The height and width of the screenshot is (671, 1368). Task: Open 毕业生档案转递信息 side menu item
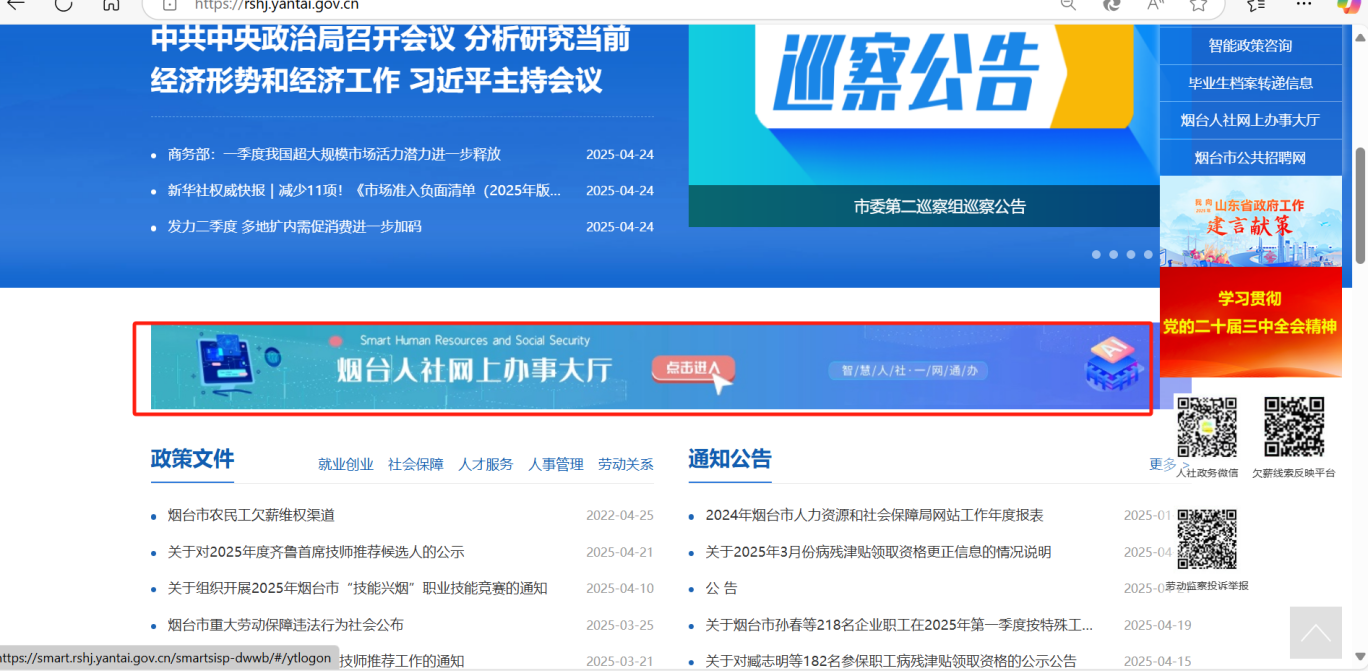point(1250,83)
